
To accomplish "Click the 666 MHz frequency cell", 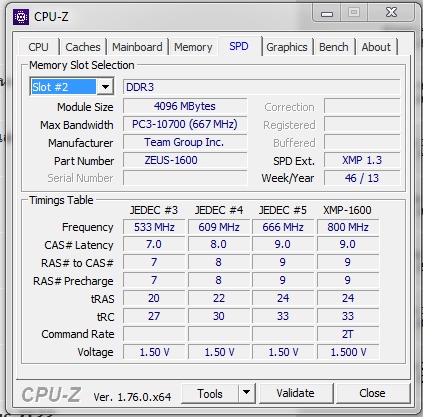I will tap(283, 227).
